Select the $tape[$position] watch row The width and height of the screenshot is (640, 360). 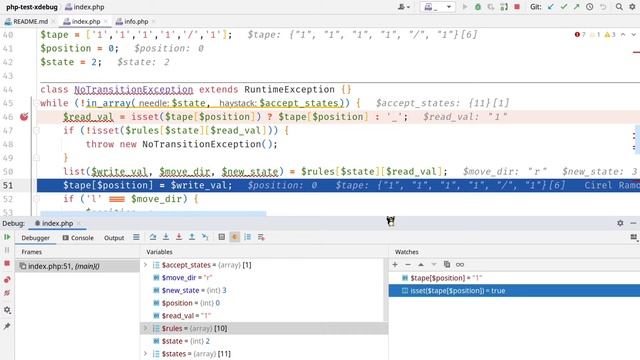514,278
